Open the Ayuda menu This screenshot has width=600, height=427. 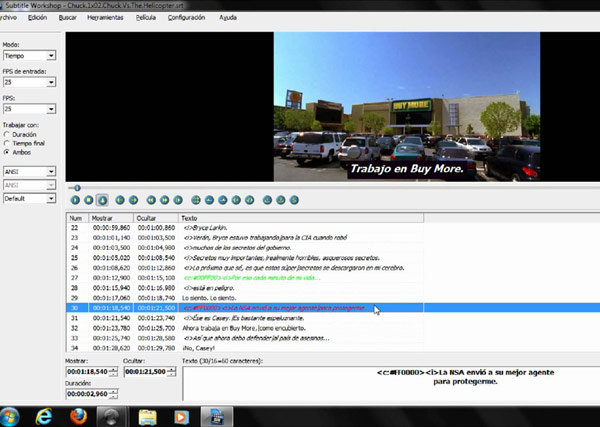point(228,18)
